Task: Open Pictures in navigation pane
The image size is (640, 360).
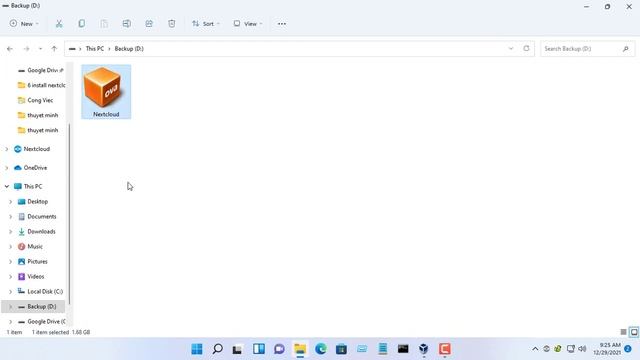Action: click(33, 262)
